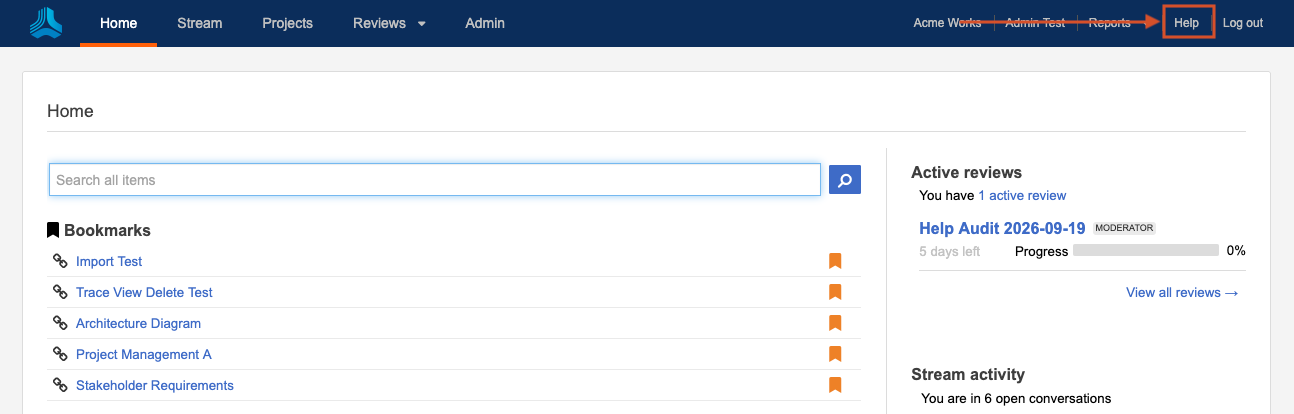Toggle orange bookmark flag for Import Test
1294x414 pixels.
click(x=835, y=261)
